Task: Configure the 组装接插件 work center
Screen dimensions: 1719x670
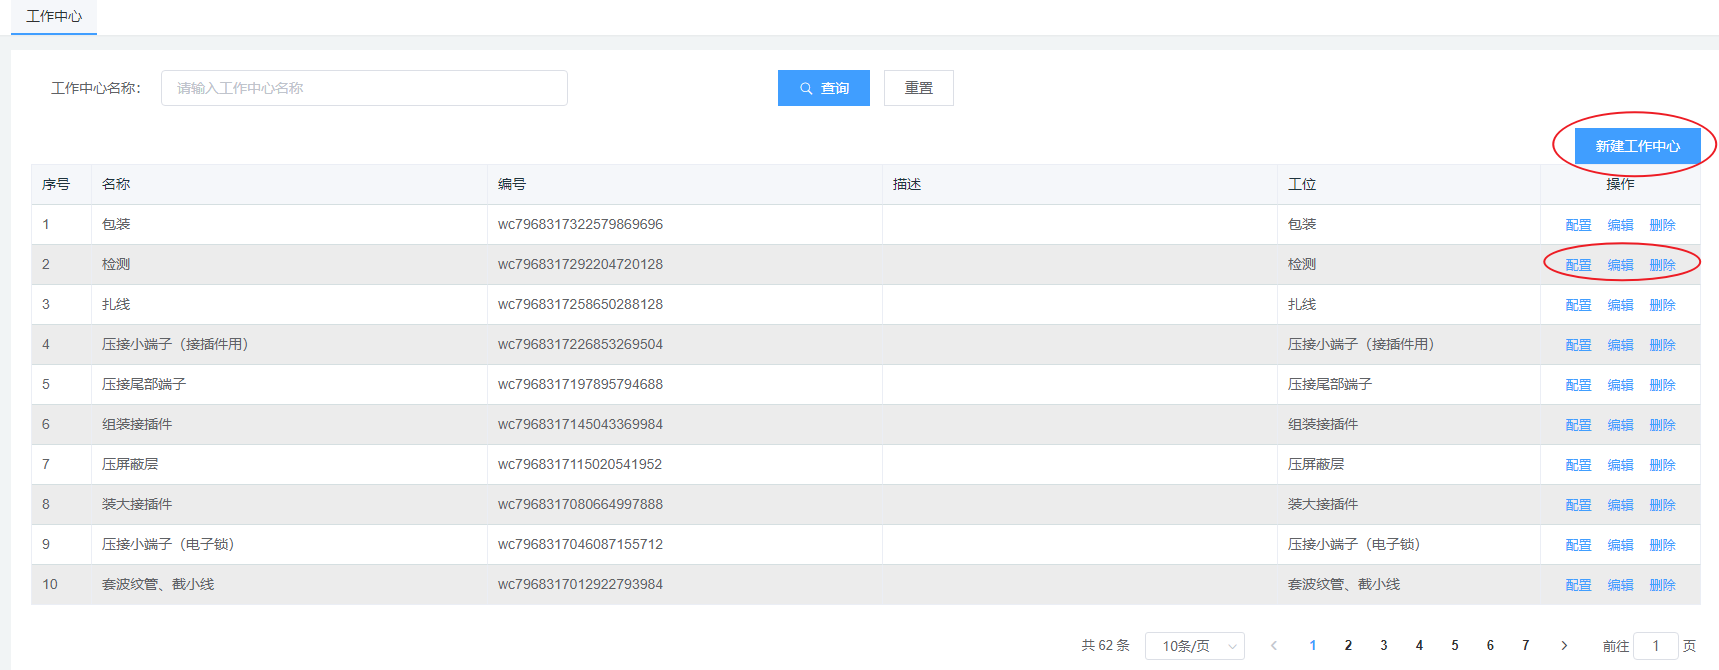Action: [x=1578, y=425]
